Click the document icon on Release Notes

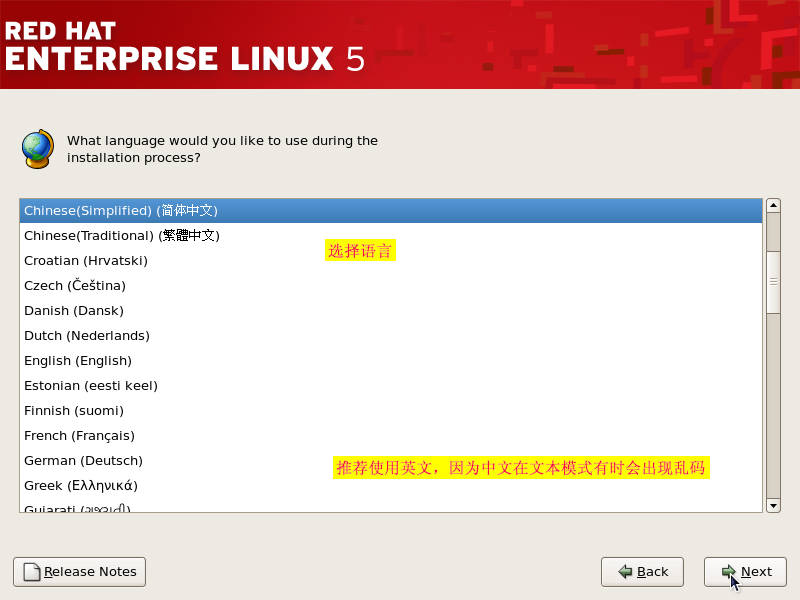pos(32,572)
